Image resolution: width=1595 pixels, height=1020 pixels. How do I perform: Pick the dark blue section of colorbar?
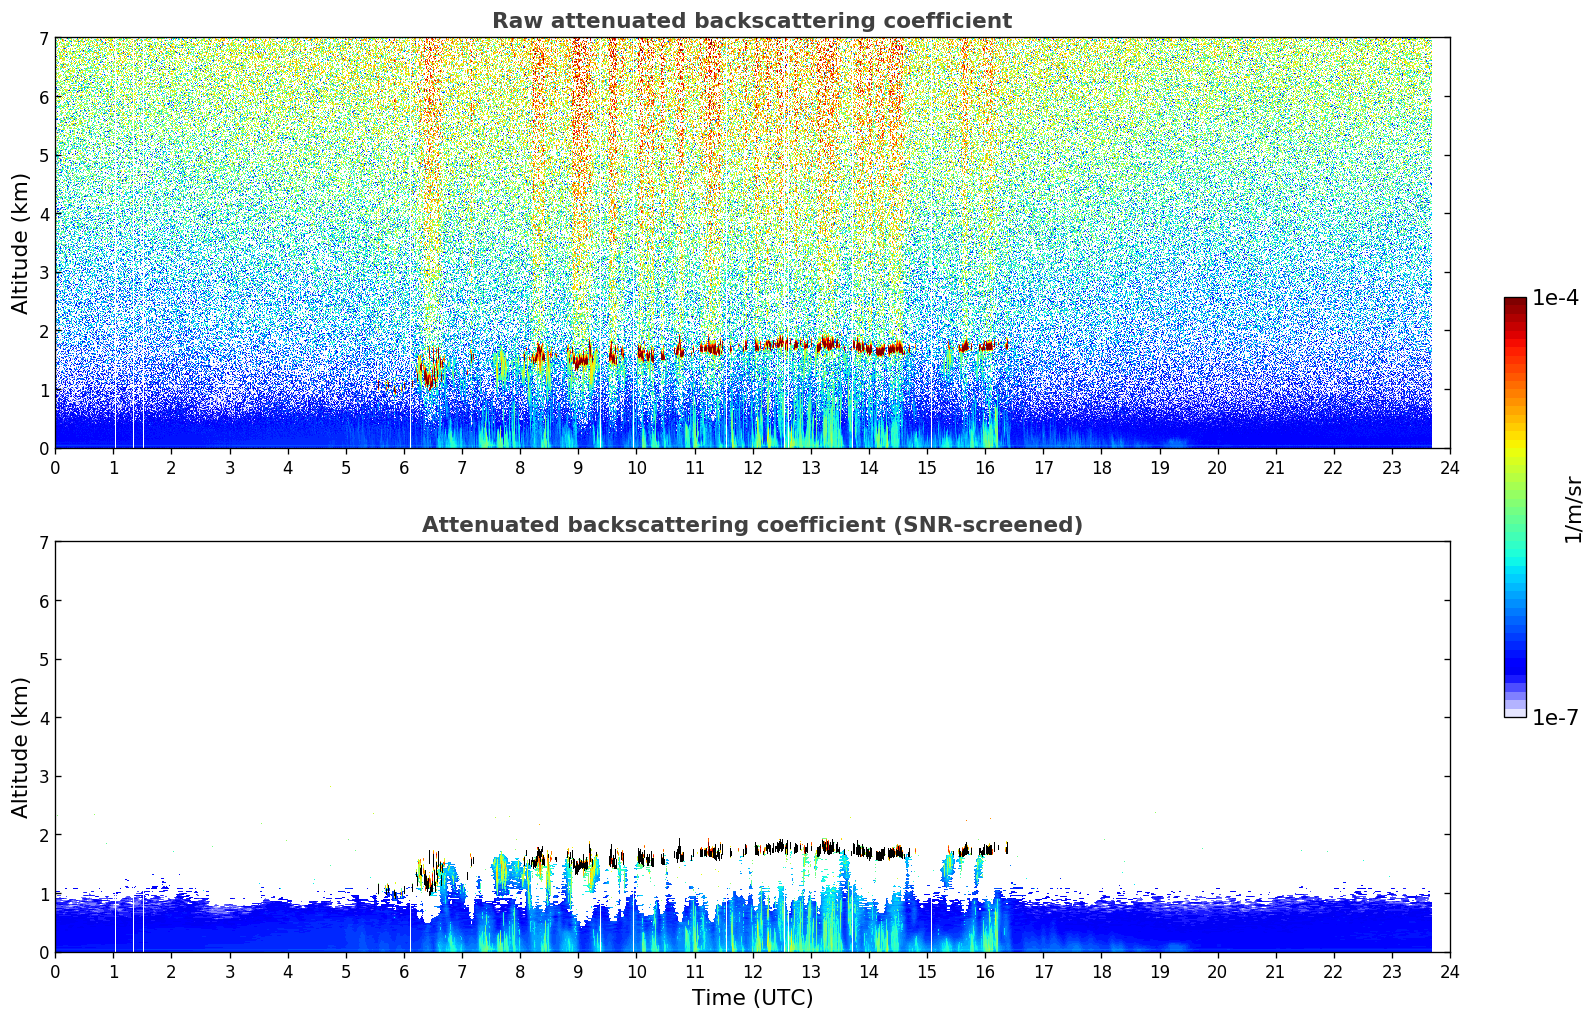tap(1515, 660)
